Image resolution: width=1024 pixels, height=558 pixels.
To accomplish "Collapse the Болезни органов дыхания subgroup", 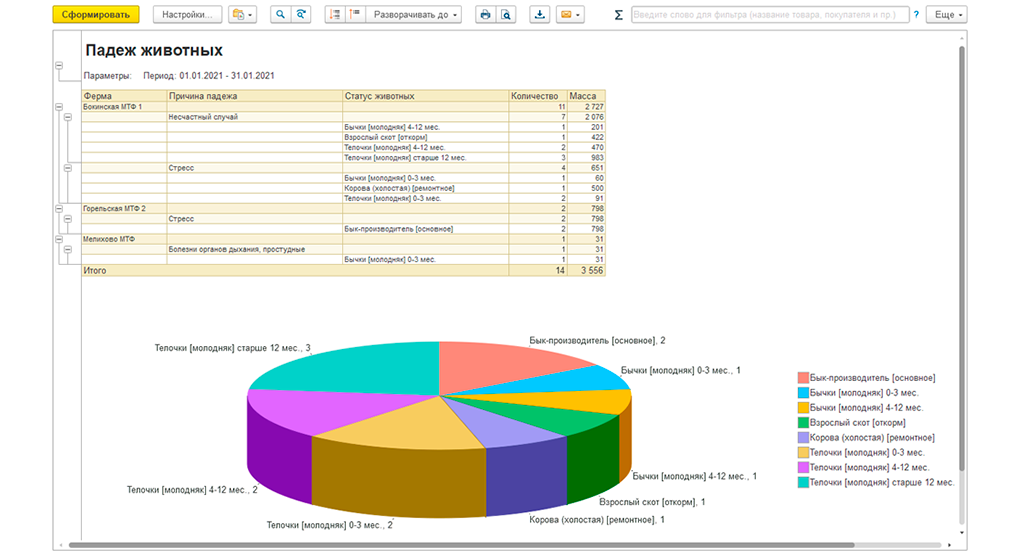I will [68, 250].
